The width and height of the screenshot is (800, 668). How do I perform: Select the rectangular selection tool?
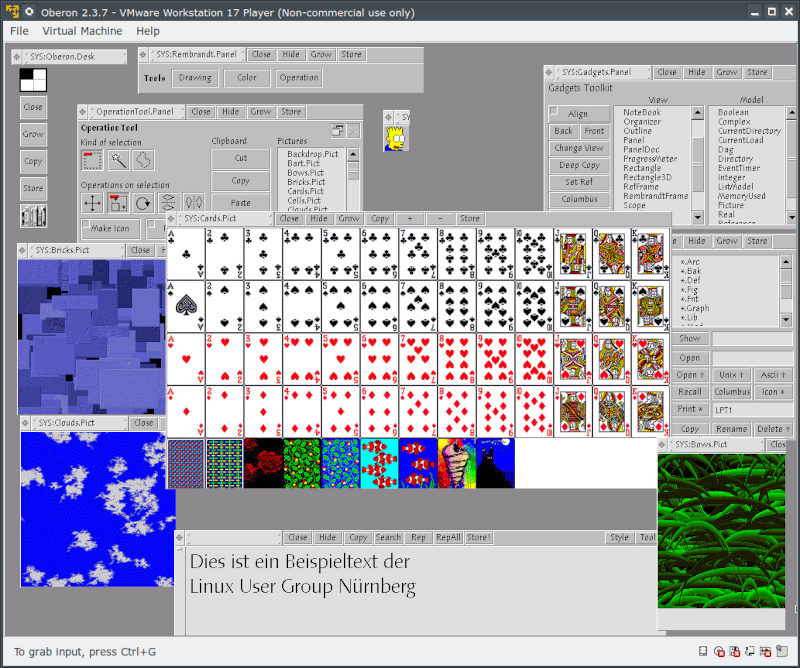coord(92,160)
